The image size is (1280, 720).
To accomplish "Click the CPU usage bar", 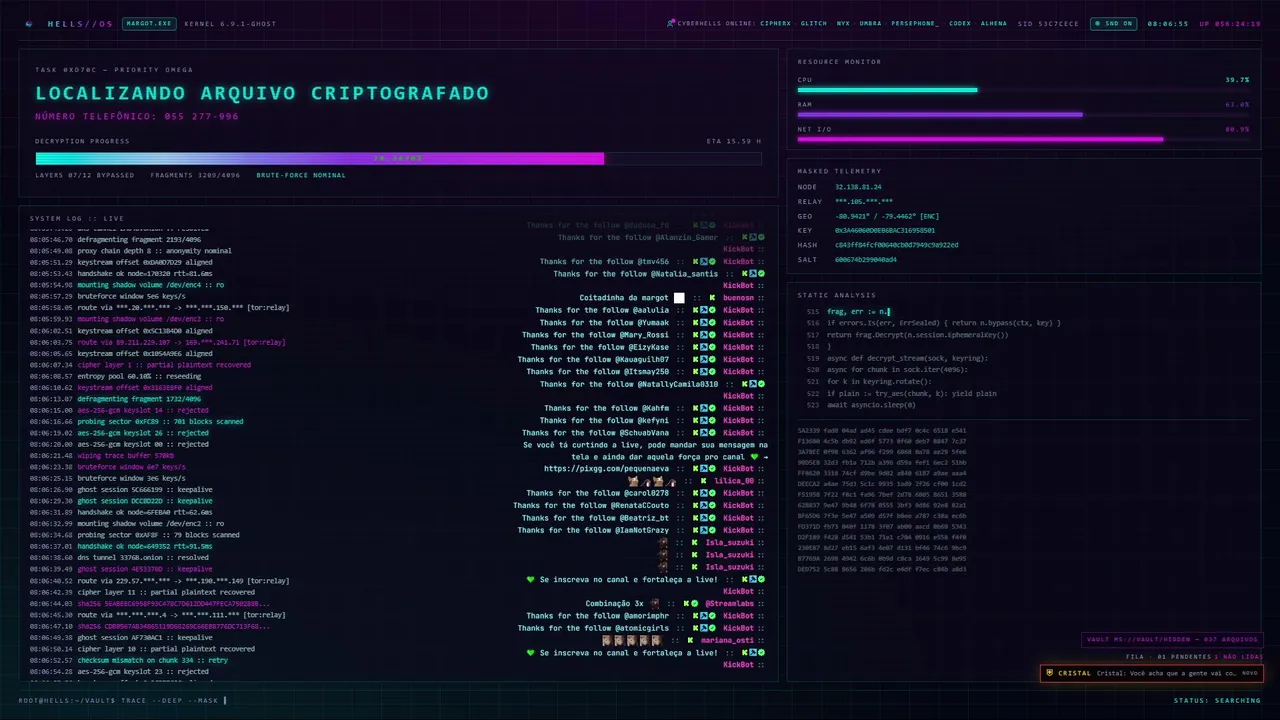I will 1023,90.
